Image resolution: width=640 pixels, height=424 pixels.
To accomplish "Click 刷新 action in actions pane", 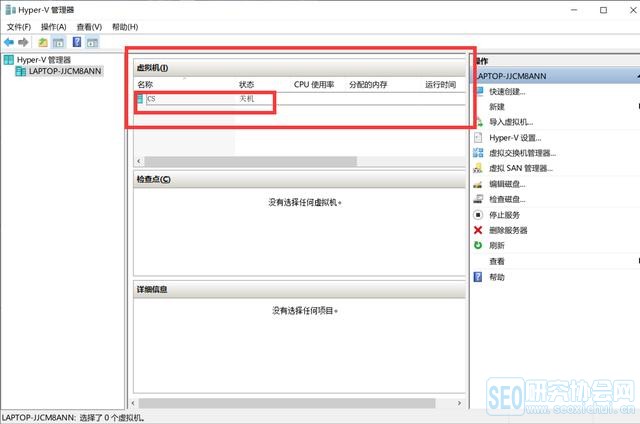I will [x=497, y=245].
